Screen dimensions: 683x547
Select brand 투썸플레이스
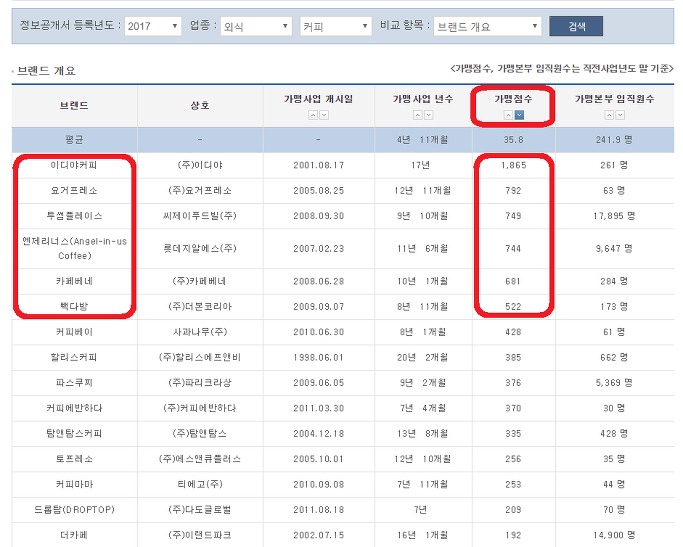click(74, 216)
